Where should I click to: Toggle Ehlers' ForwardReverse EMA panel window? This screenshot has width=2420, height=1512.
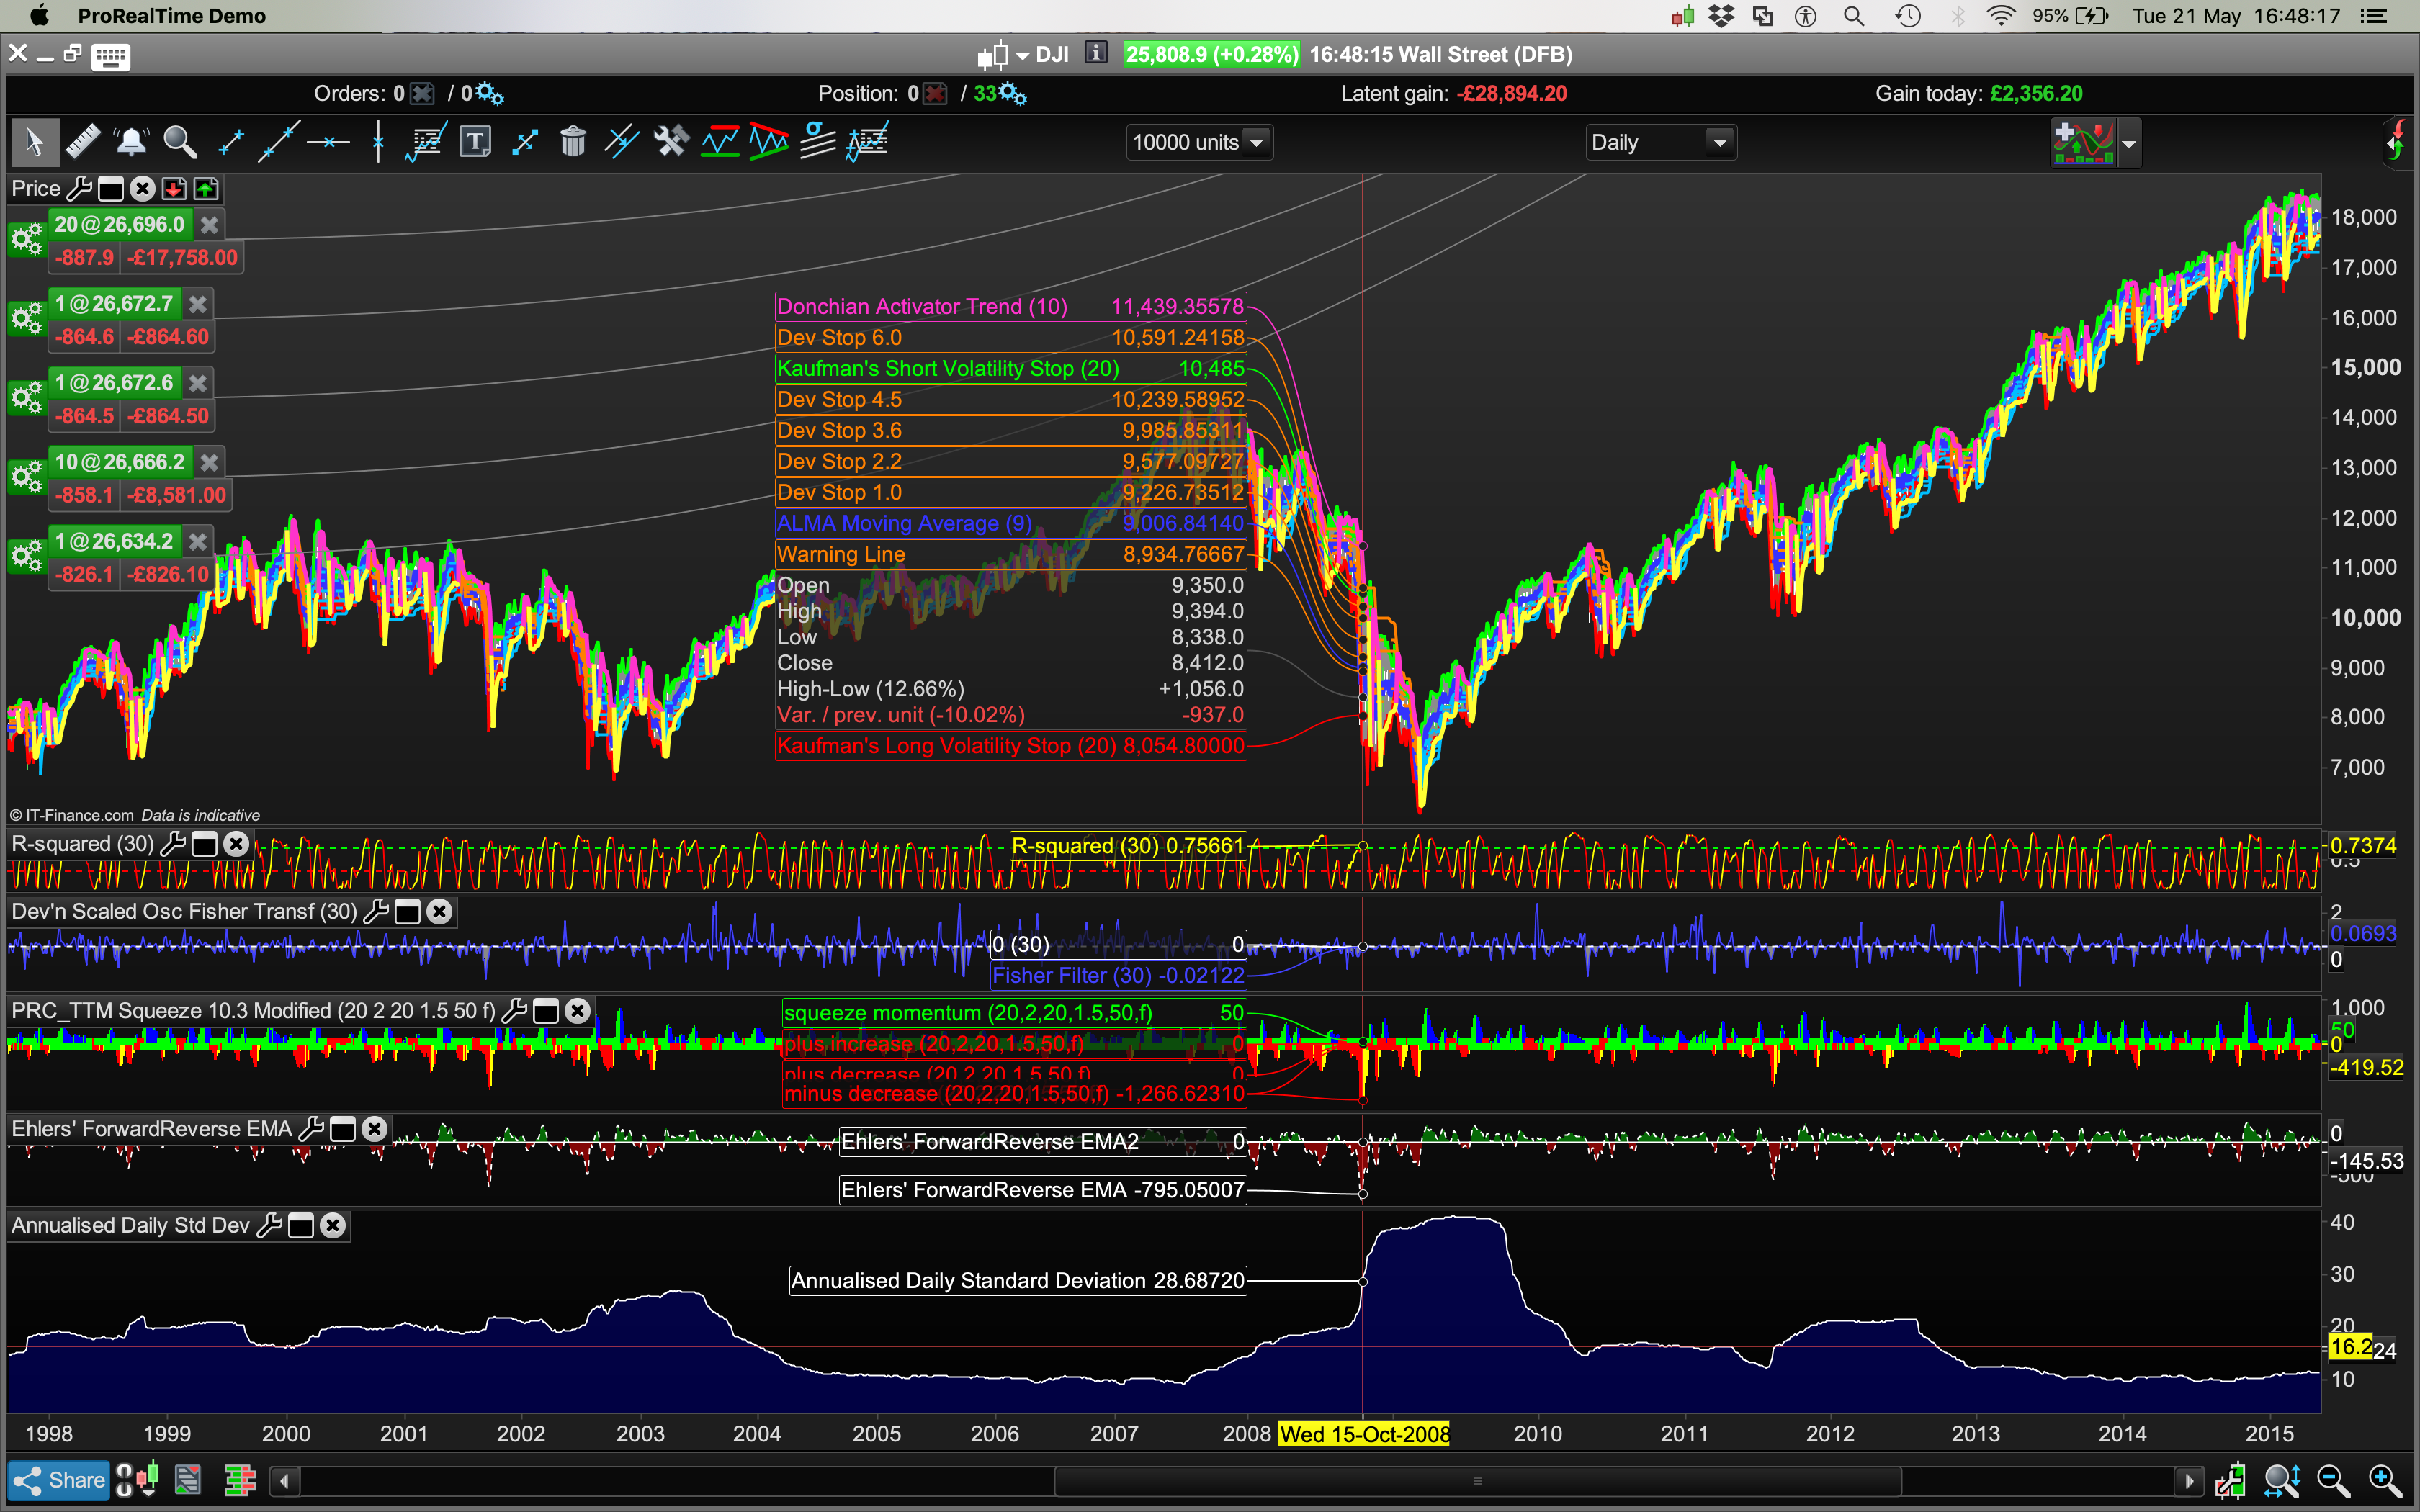[343, 1129]
